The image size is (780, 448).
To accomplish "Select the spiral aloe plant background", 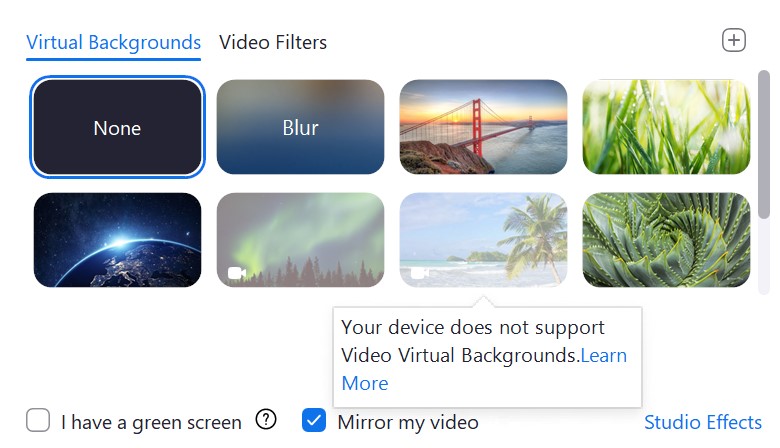I will click(x=667, y=240).
